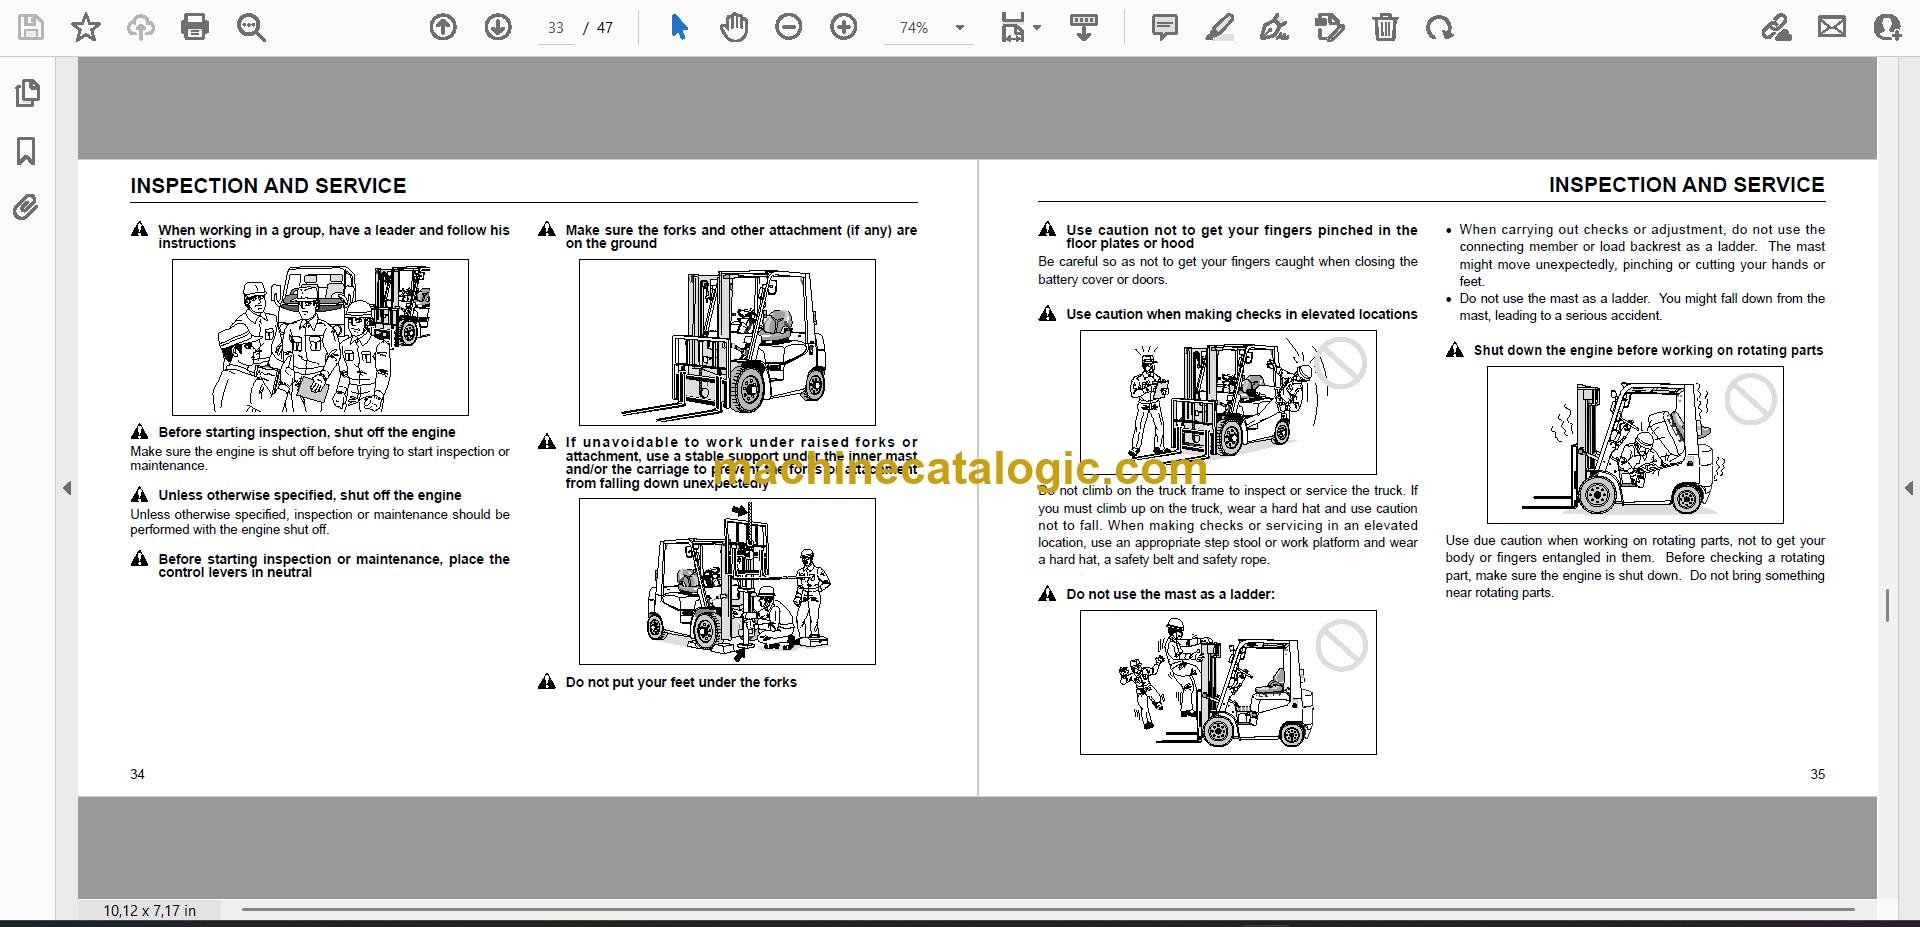
Task: Add a sticky note comment
Action: (1165, 27)
